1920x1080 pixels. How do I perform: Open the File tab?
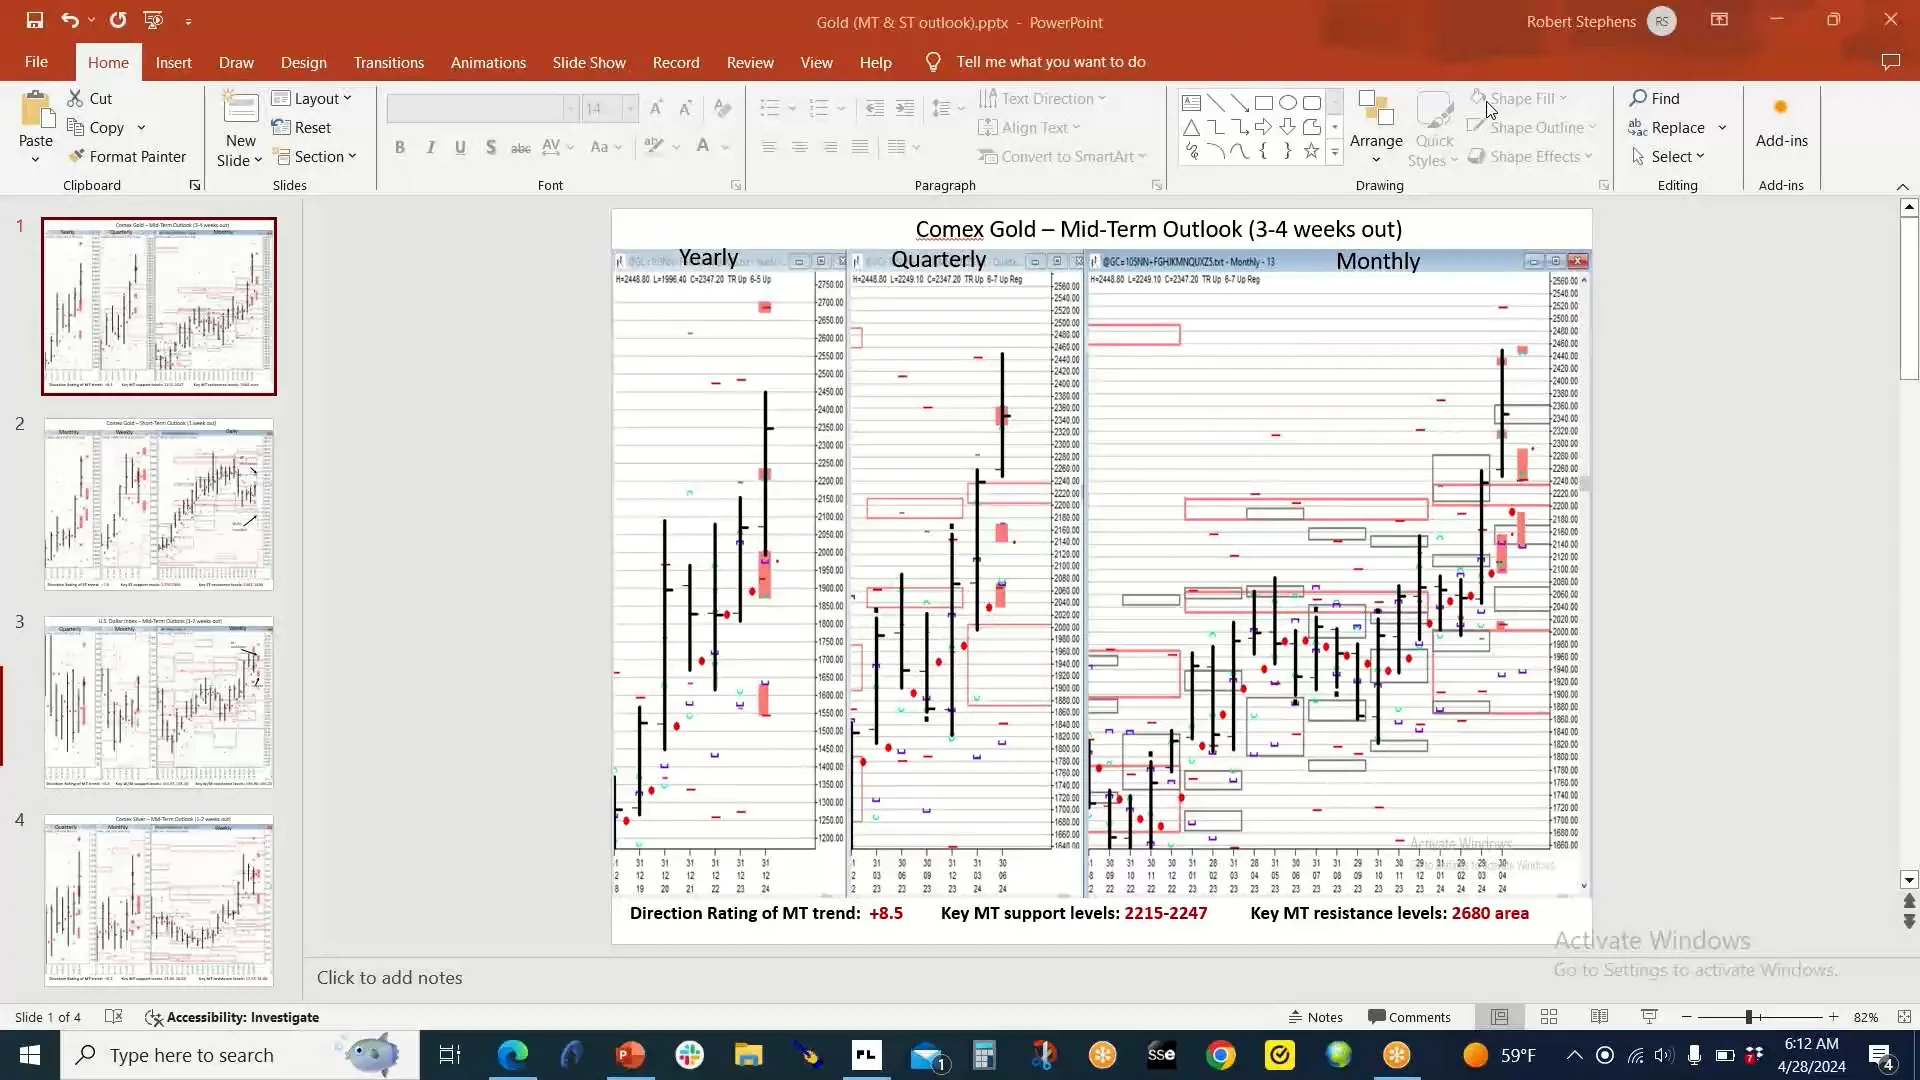pyautogui.click(x=36, y=62)
